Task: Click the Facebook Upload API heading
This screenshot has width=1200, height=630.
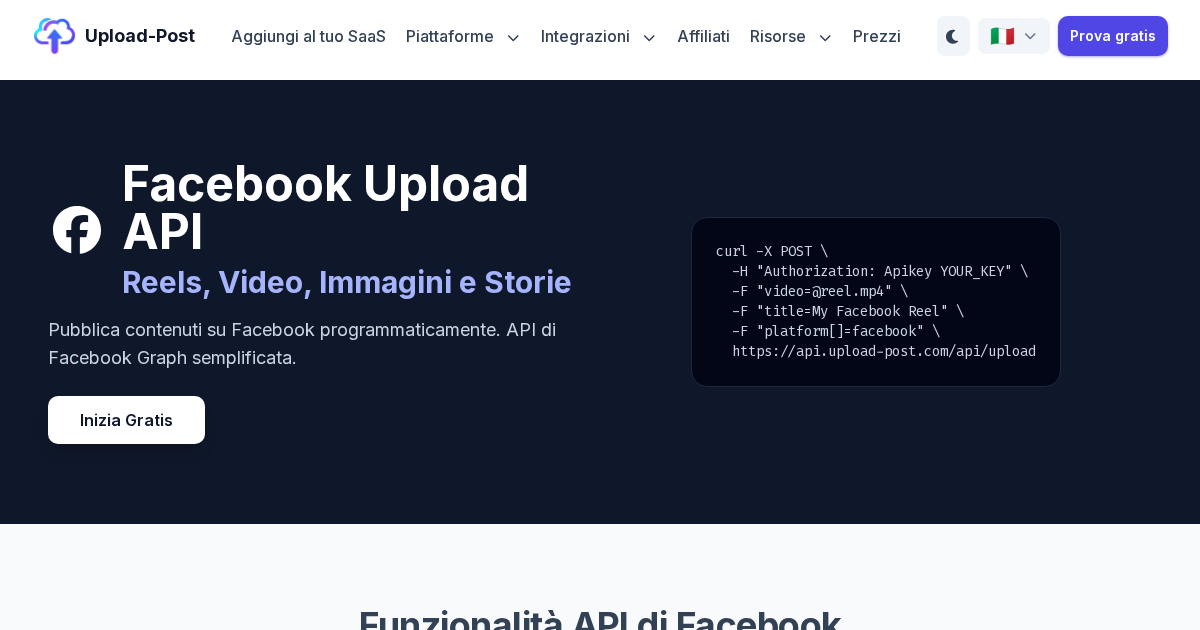Action: click(325, 208)
